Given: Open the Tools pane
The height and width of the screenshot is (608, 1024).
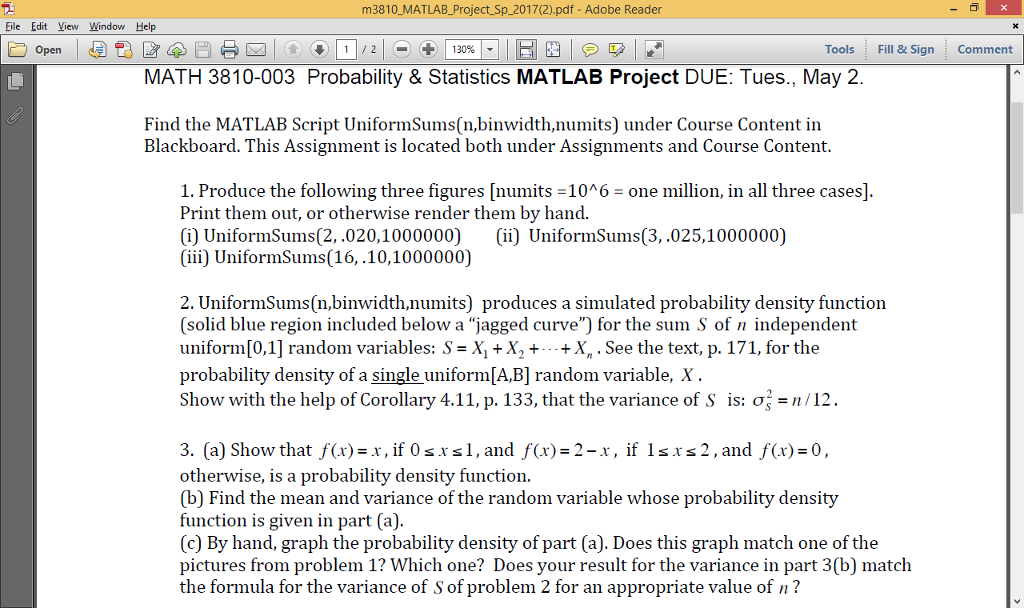Looking at the screenshot, I should pyautogui.click(x=839, y=48).
